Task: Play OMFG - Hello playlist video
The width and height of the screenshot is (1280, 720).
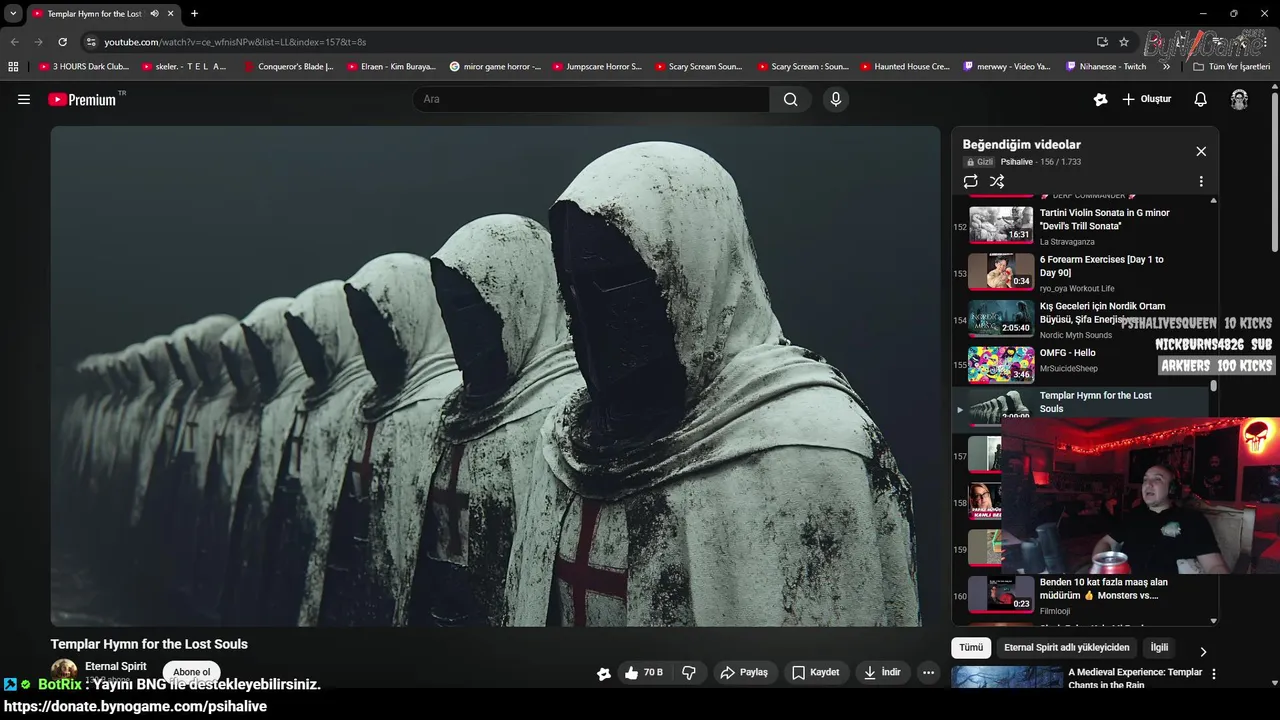Action: coord(1080,366)
